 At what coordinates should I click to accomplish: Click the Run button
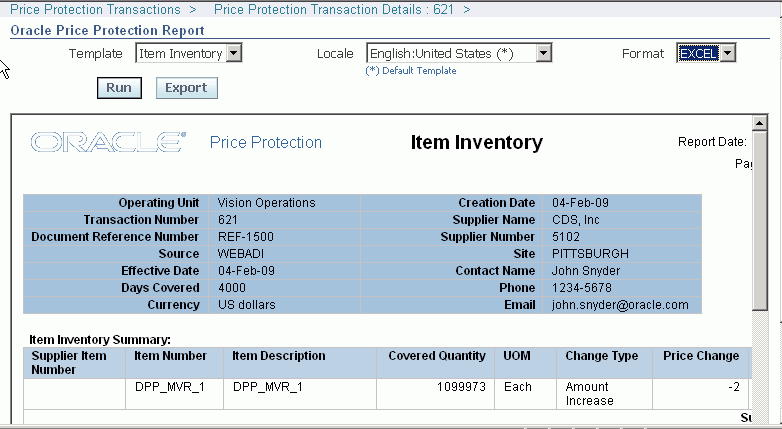(119, 88)
